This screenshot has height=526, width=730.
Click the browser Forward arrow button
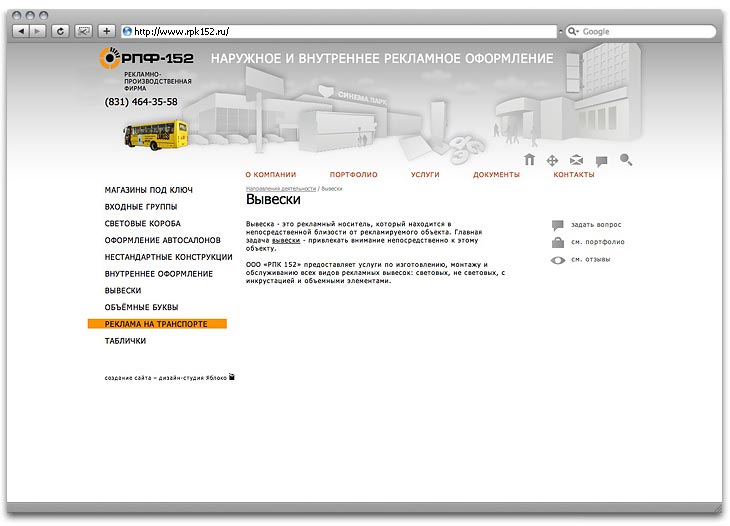tap(37, 31)
